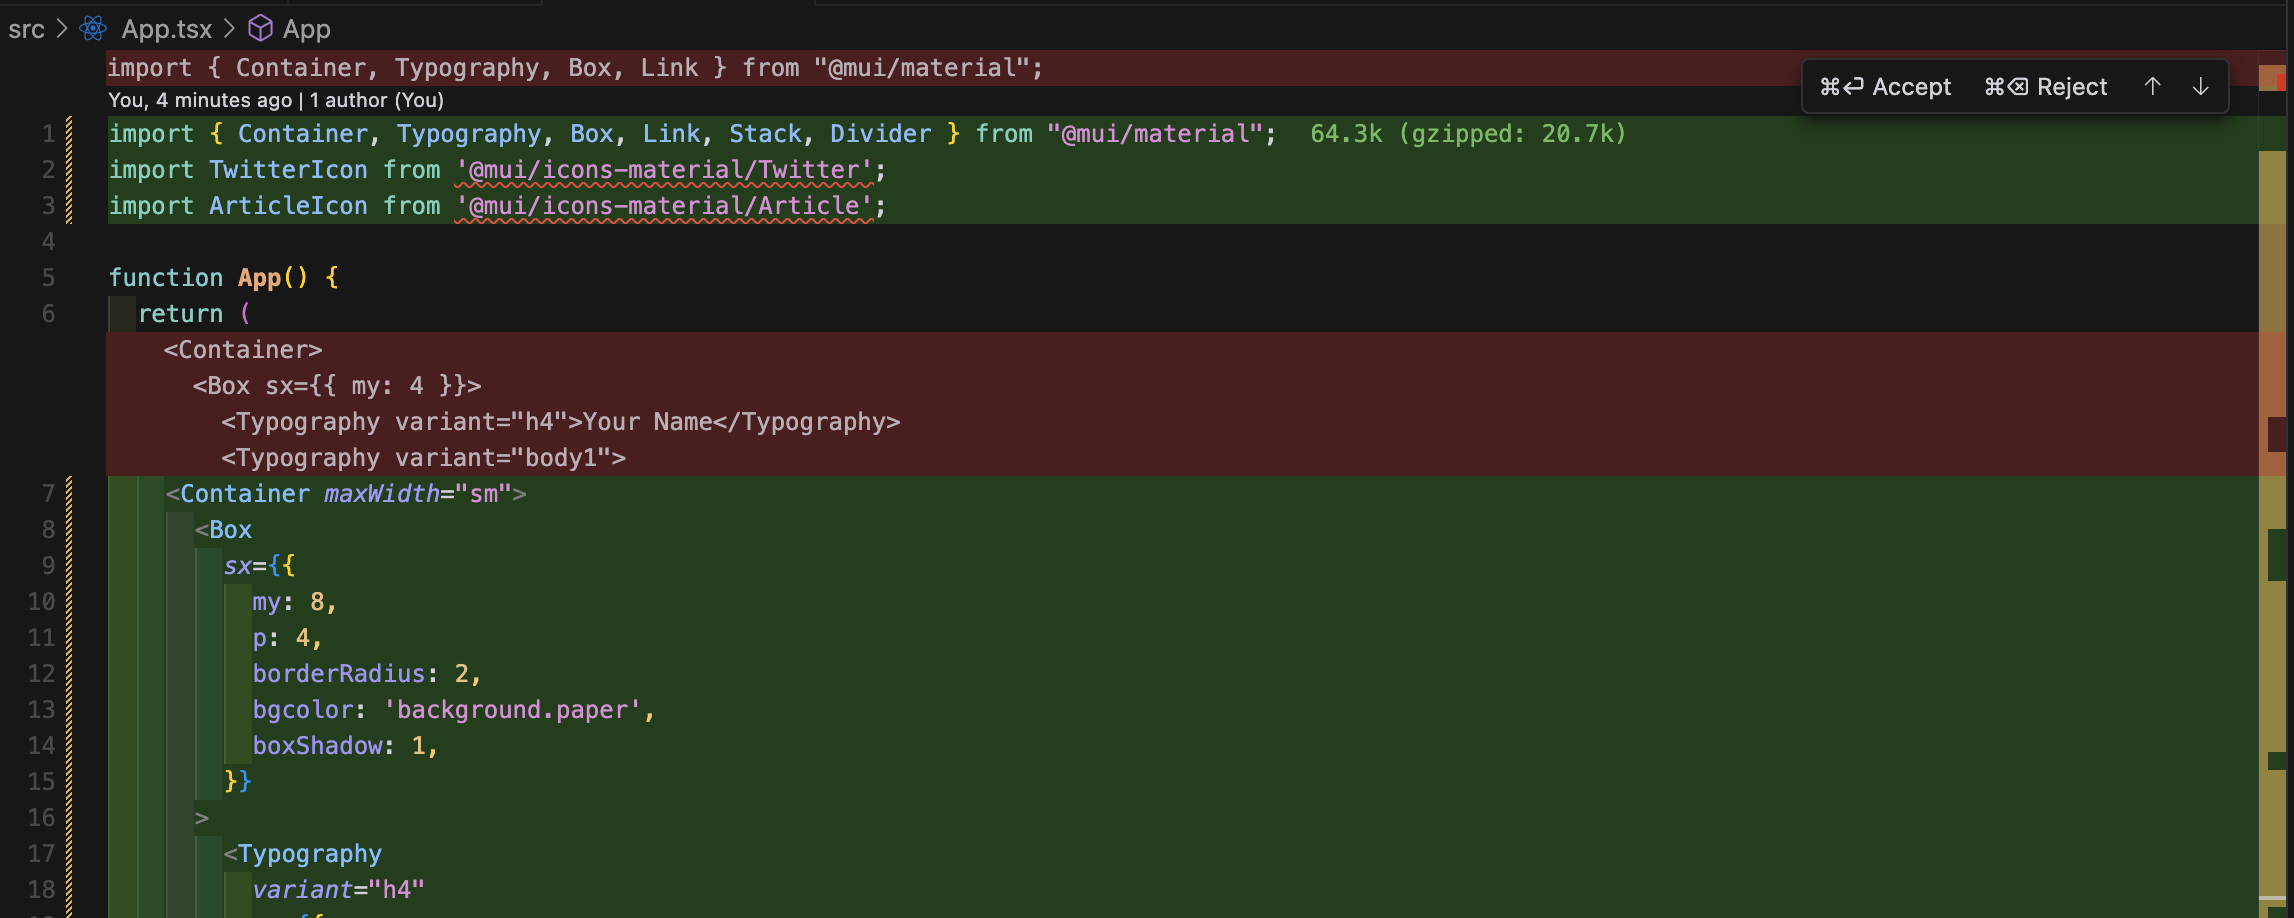Click 'p: 4,' property line

(287, 638)
